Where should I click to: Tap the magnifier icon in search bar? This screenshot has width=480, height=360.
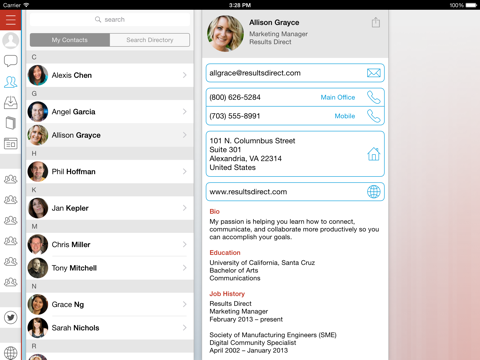click(x=98, y=19)
